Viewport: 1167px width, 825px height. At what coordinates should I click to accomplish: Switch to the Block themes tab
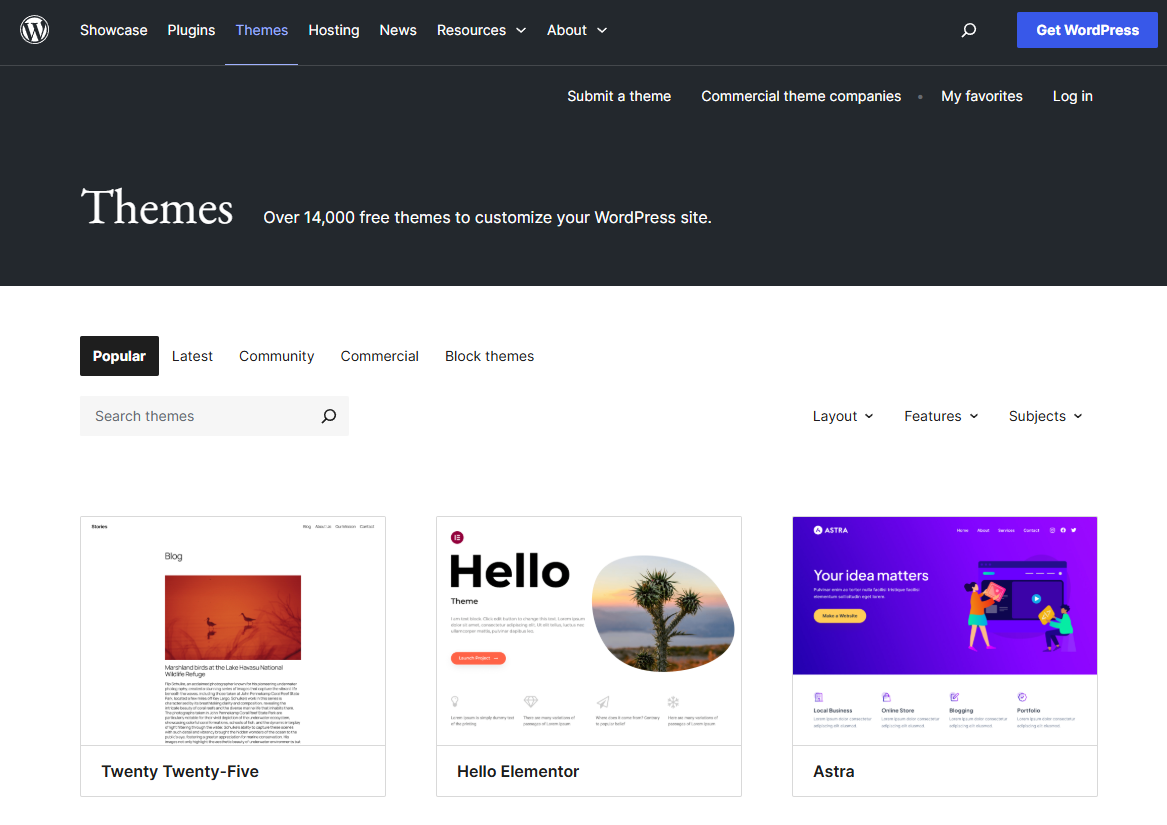click(489, 356)
